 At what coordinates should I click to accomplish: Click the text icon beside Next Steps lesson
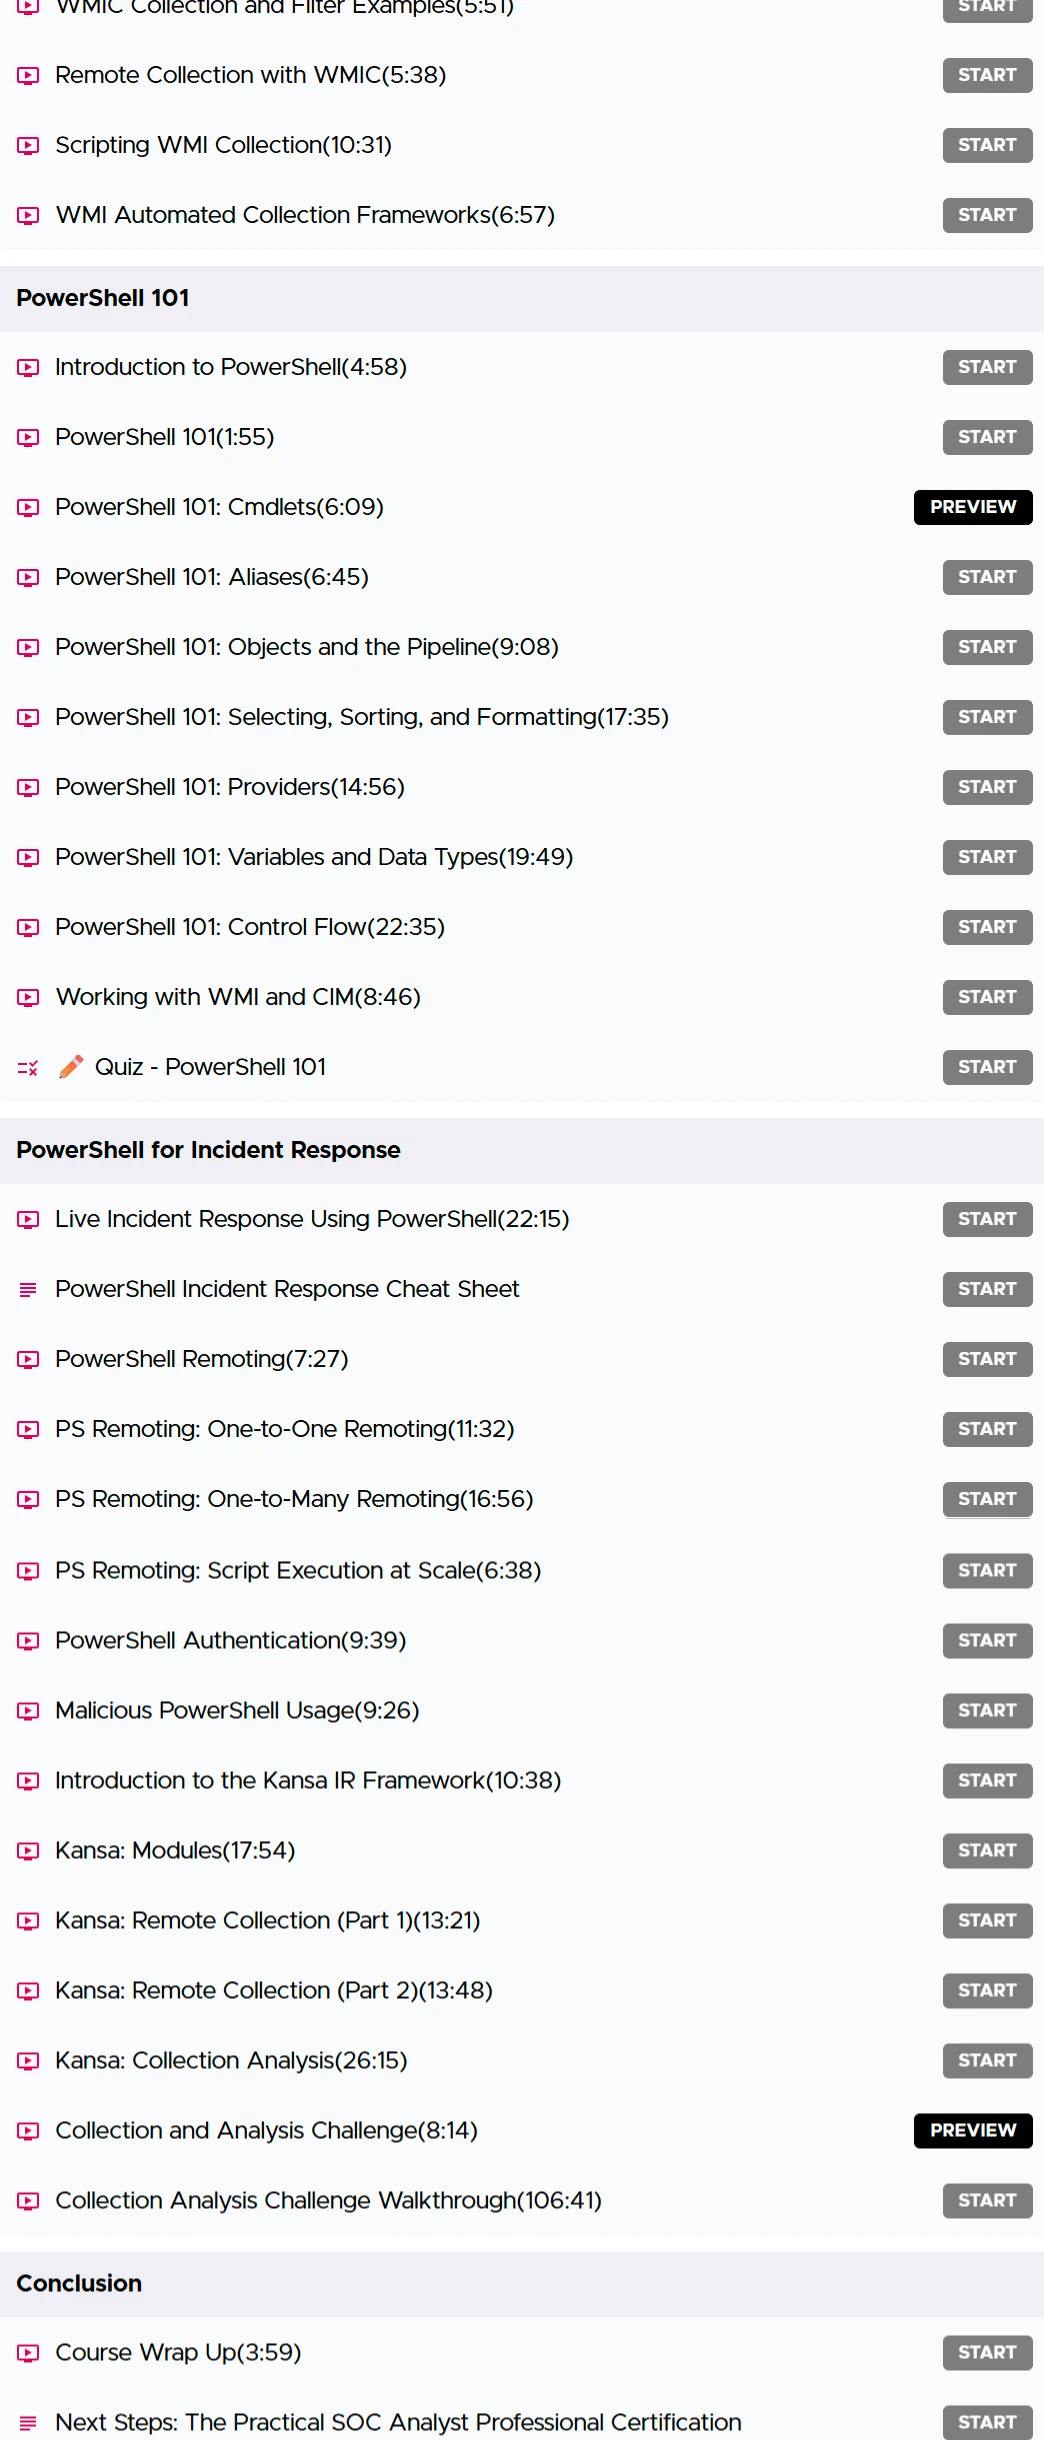click(28, 2423)
